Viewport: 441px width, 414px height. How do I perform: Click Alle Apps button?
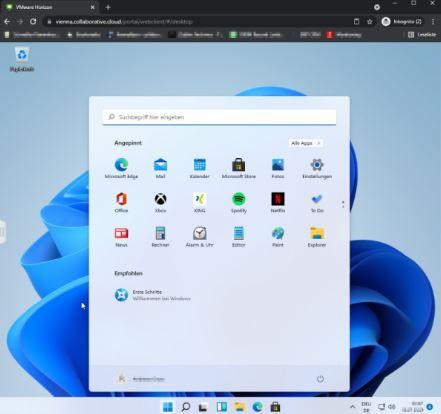point(306,143)
